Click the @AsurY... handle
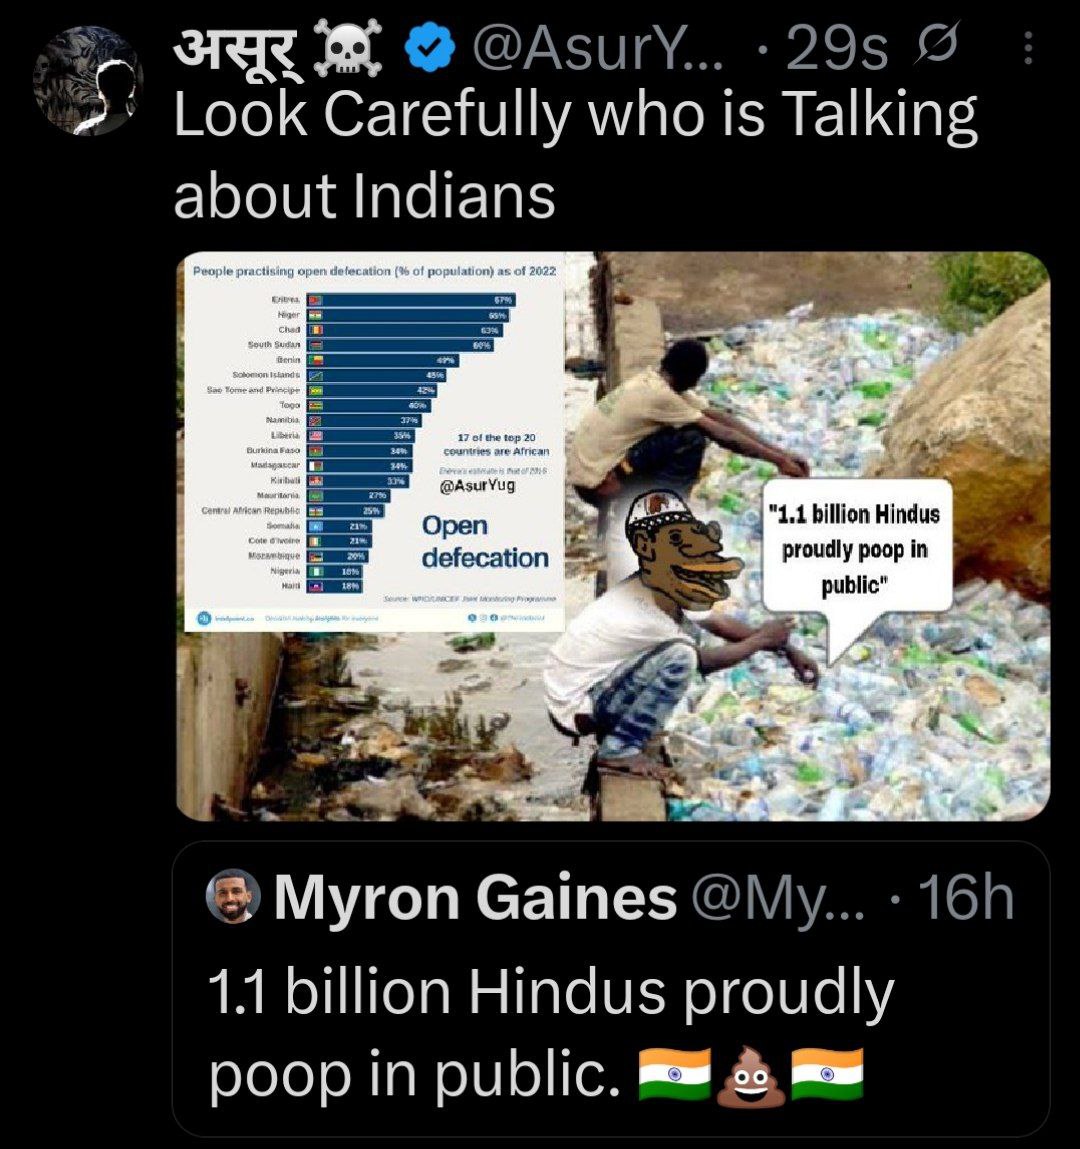 click(598, 50)
